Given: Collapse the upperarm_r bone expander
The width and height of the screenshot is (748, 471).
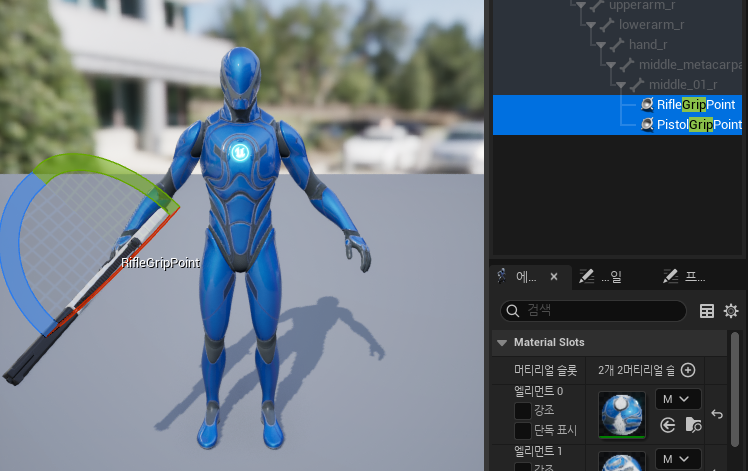Looking at the screenshot, I should click(x=581, y=6).
